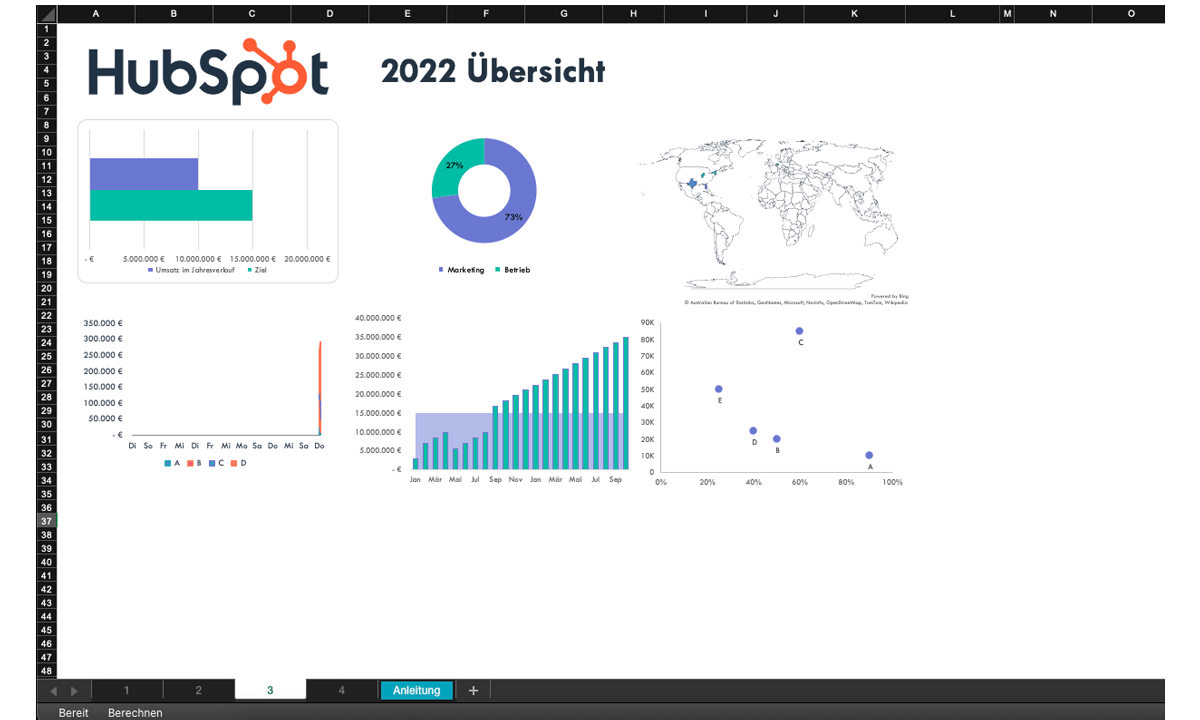Select row header 48
Viewport: 1200px width, 720px height.
click(x=47, y=671)
